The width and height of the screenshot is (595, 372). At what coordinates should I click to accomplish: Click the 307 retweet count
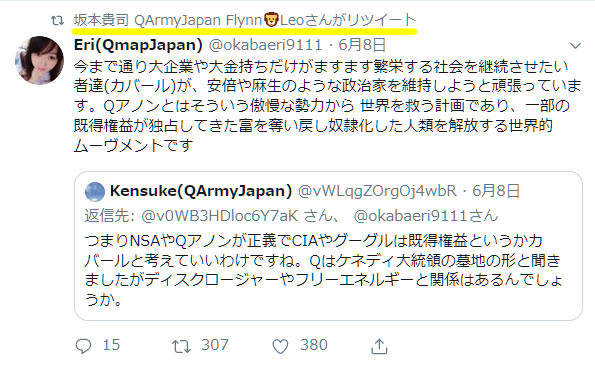tap(215, 345)
